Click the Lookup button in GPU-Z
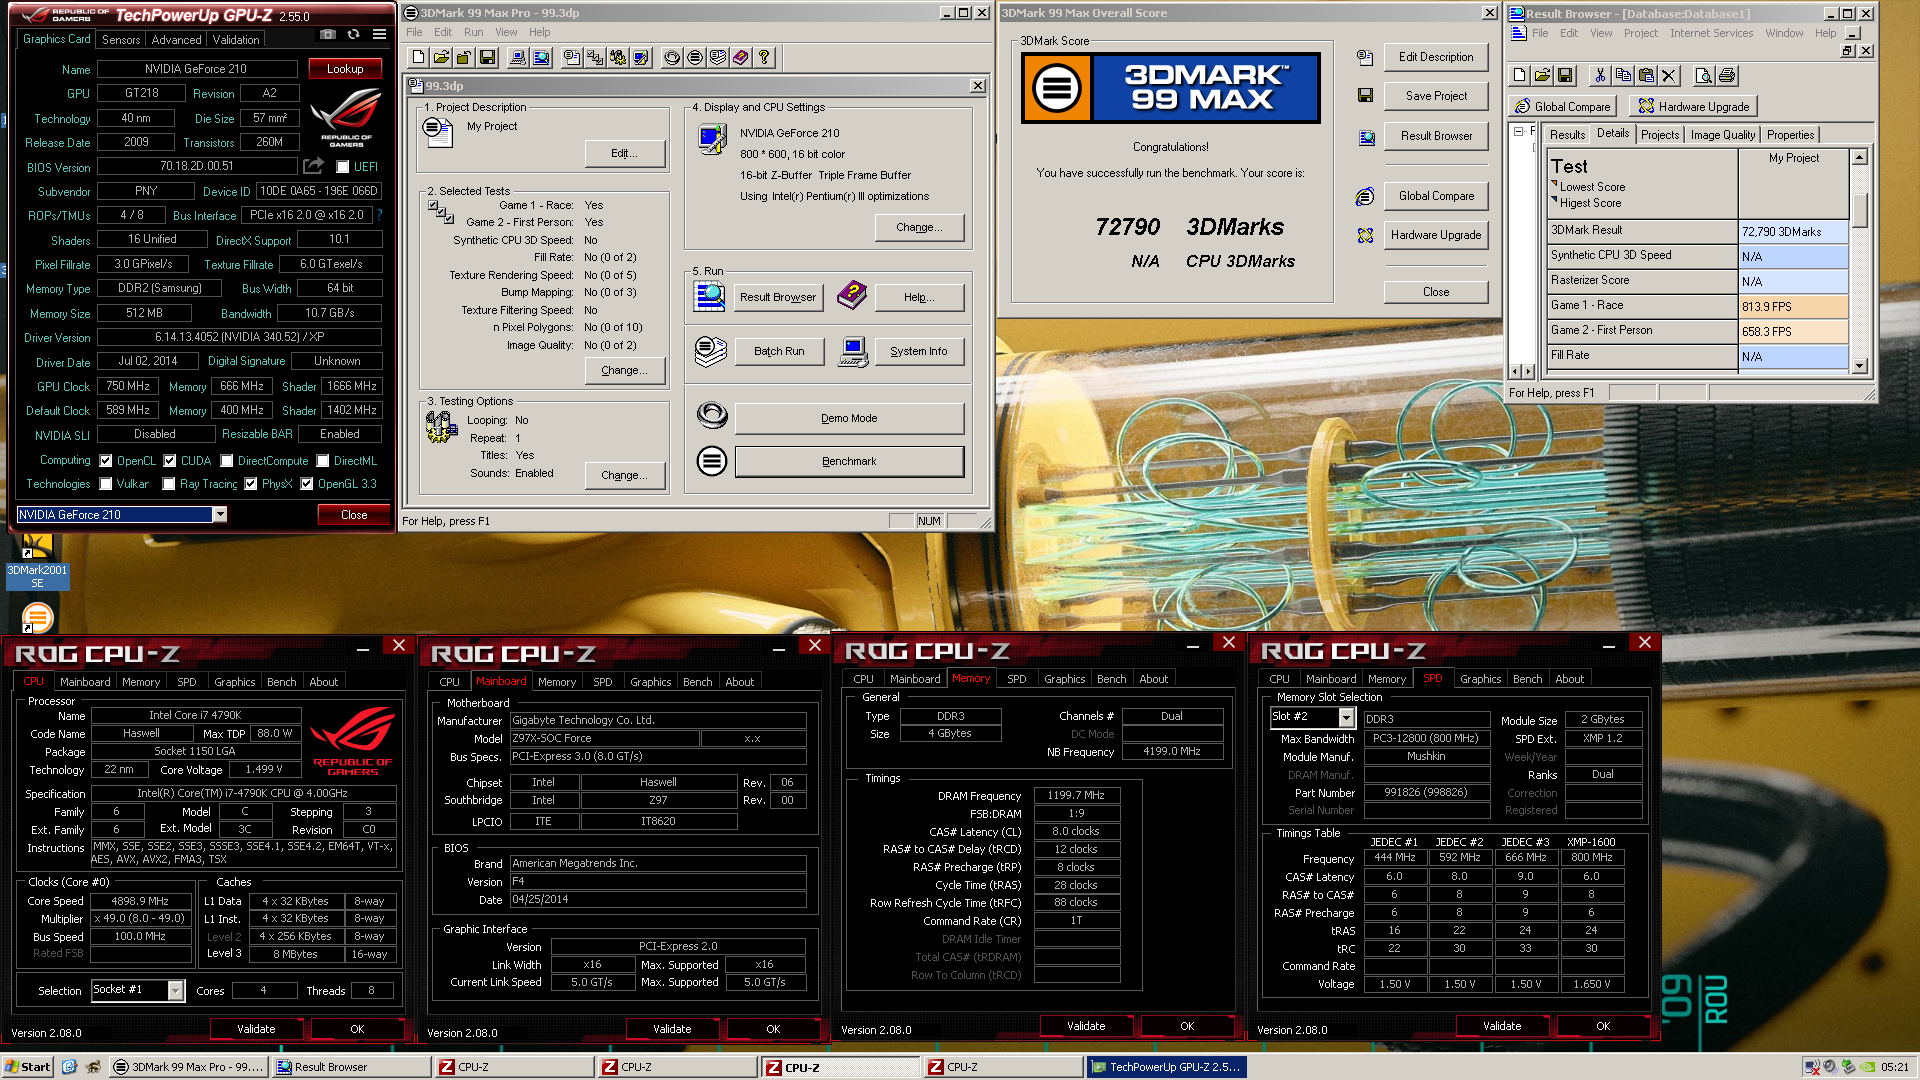The width and height of the screenshot is (1920, 1080). [x=345, y=69]
